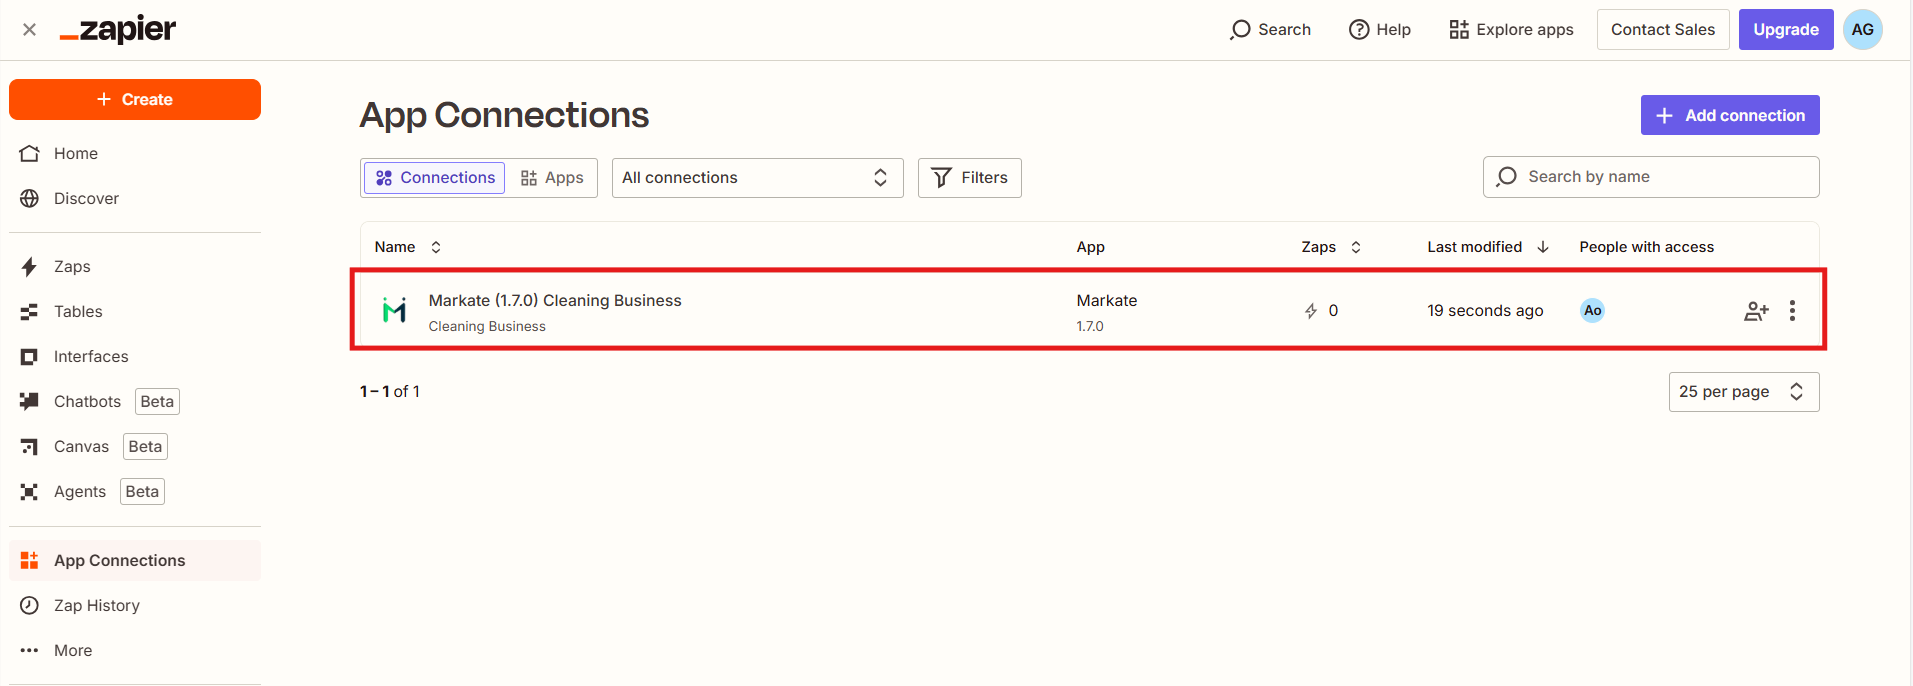
Task: Click the Add connection button
Action: 1730,115
